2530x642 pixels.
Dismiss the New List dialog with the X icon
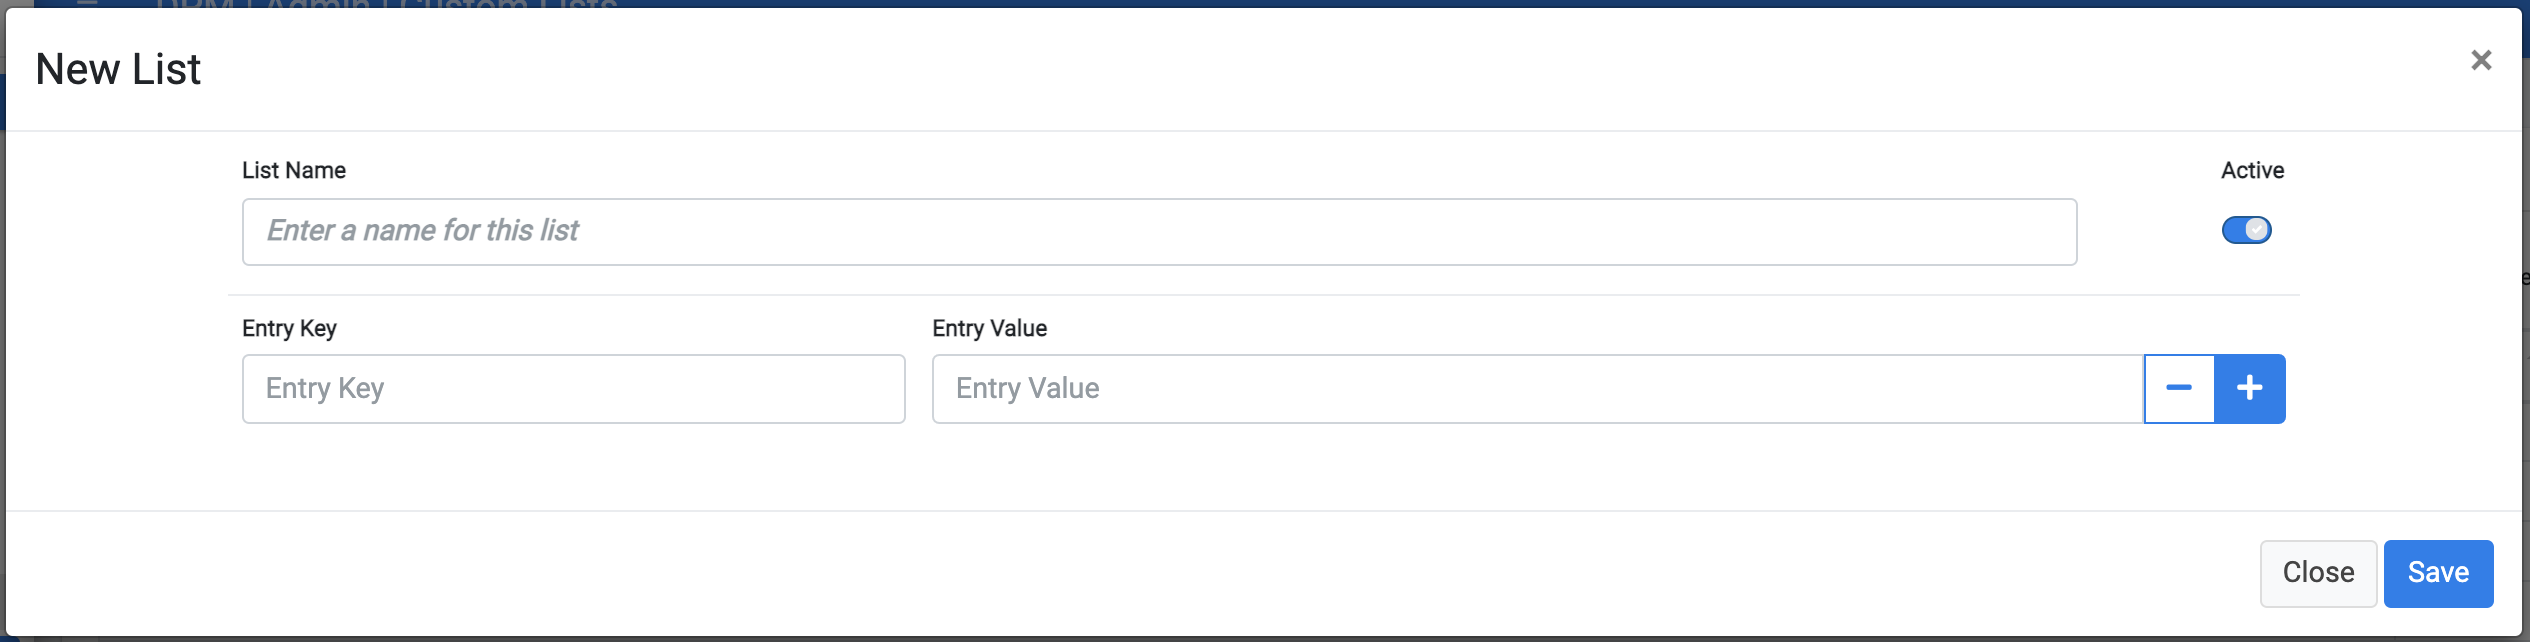pos(2480,60)
